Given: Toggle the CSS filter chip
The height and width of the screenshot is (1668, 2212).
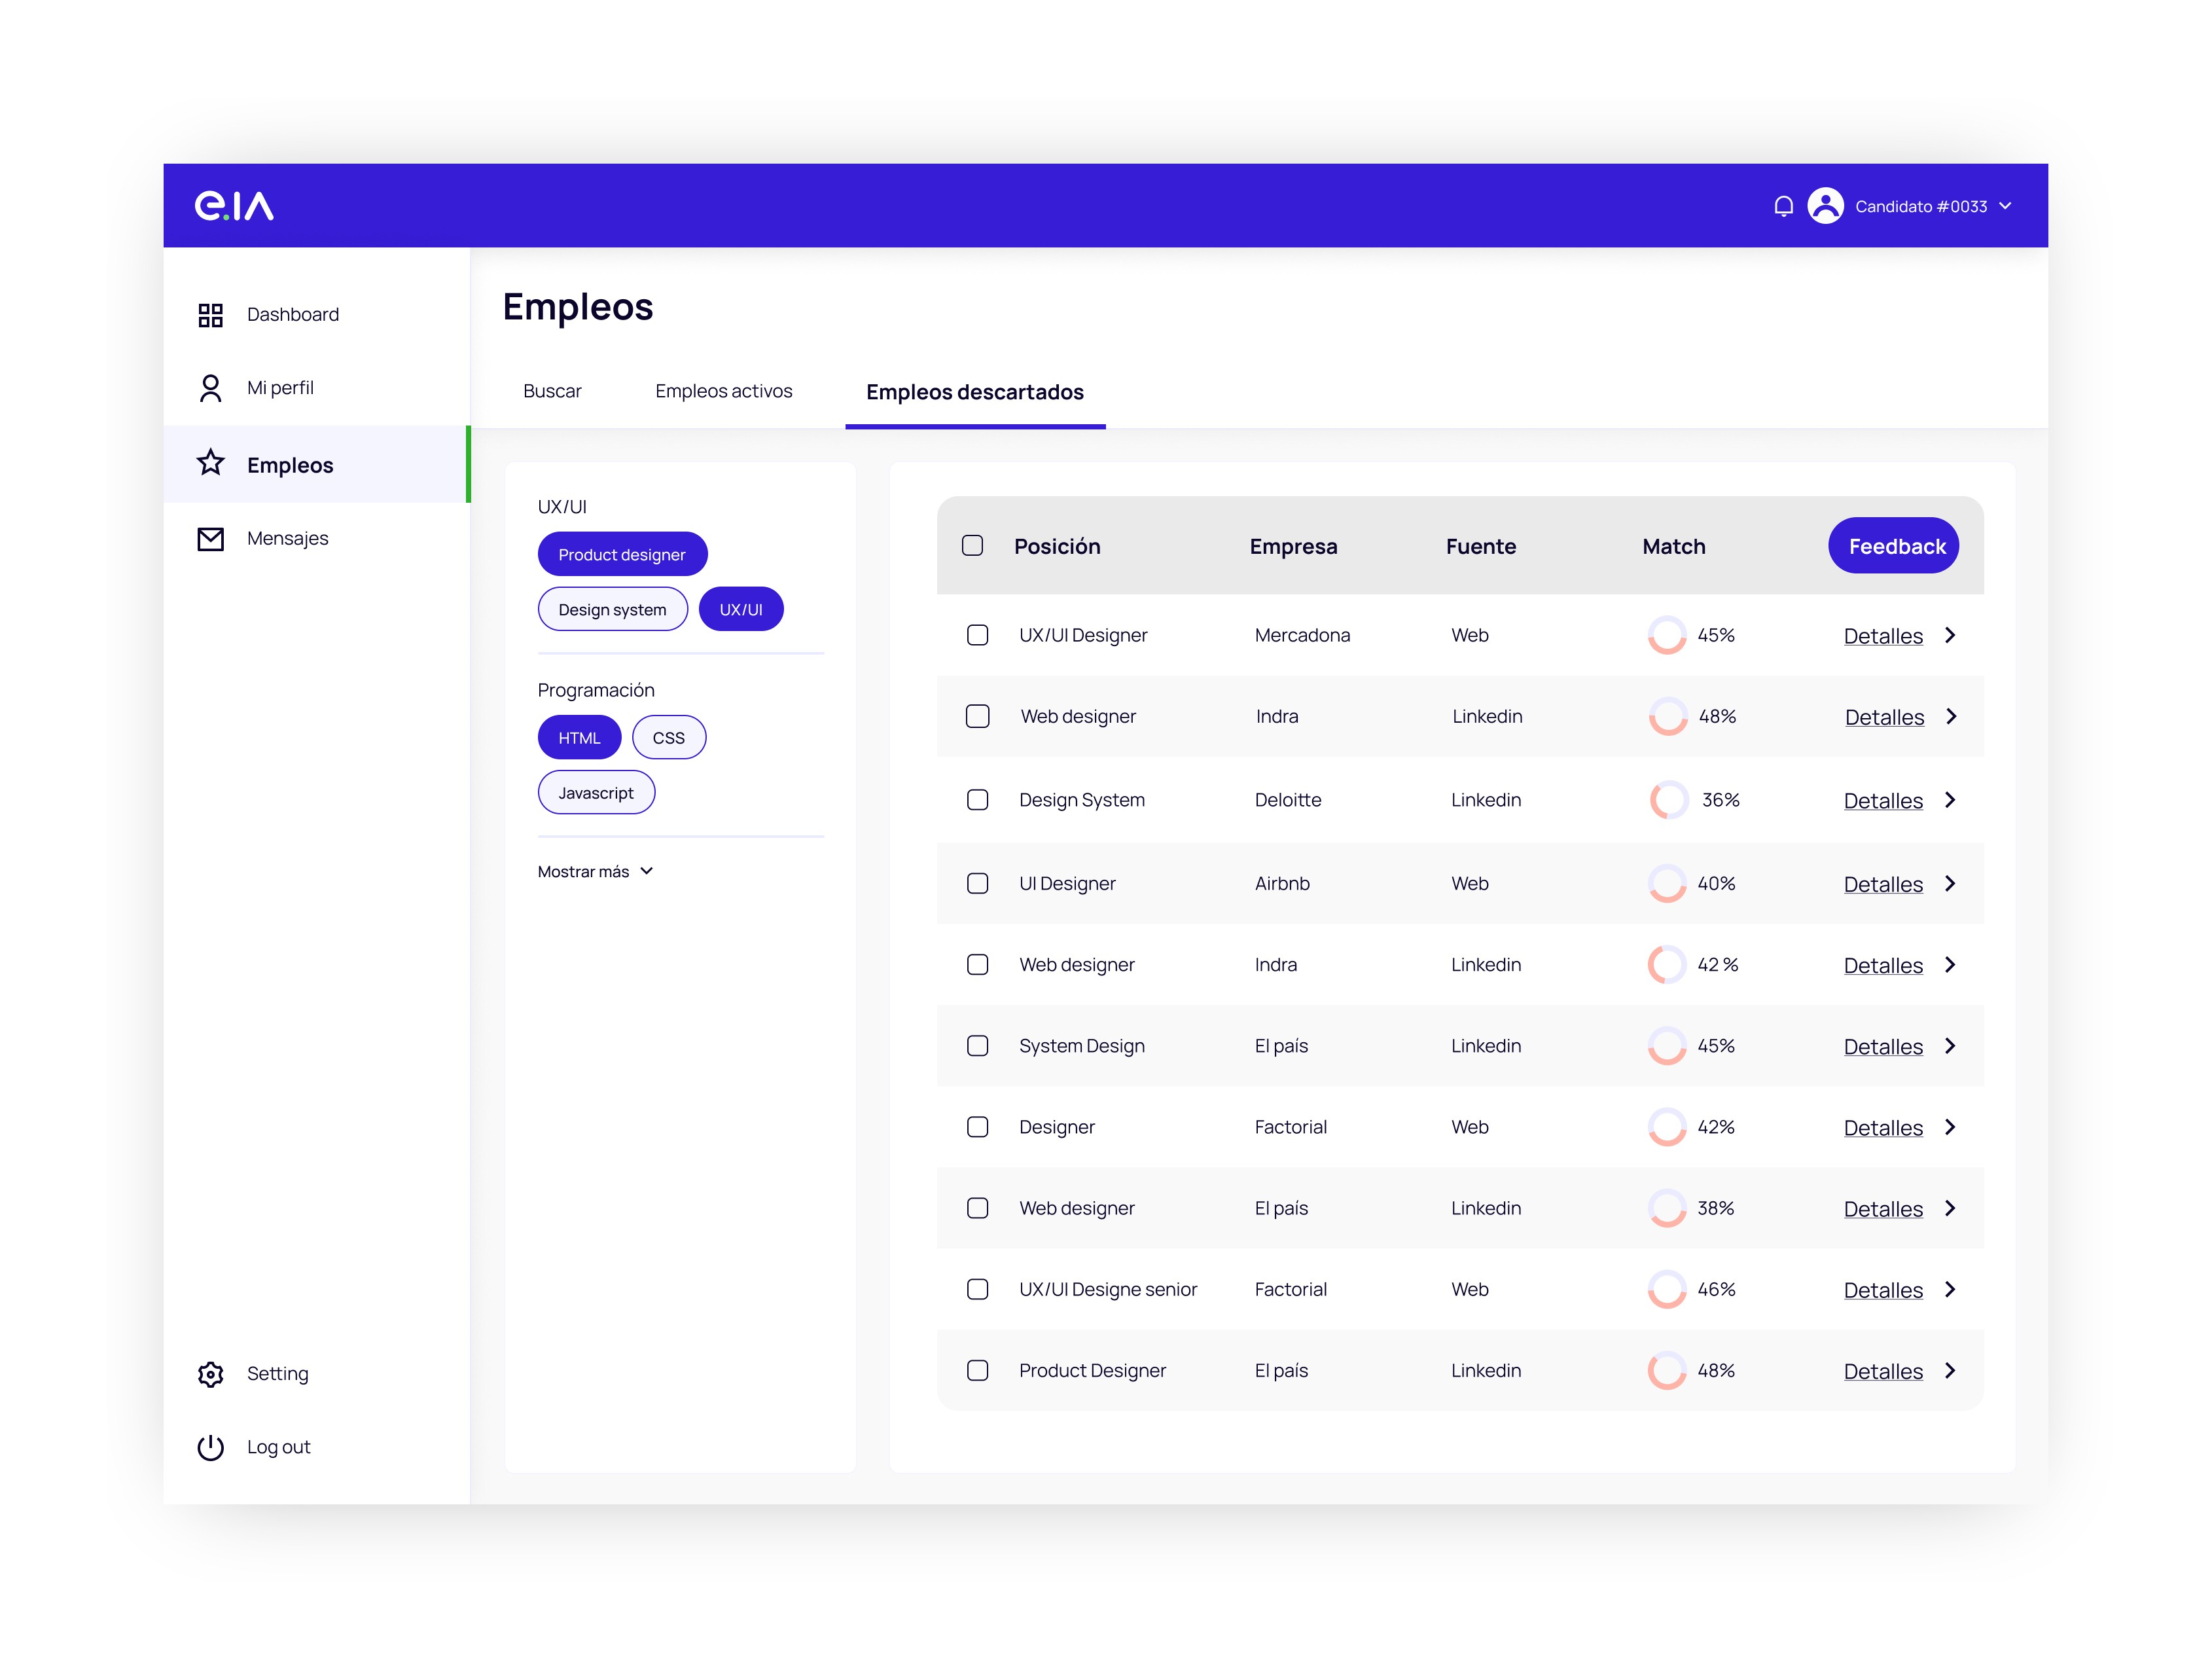Looking at the screenshot, I should [669, 737].
